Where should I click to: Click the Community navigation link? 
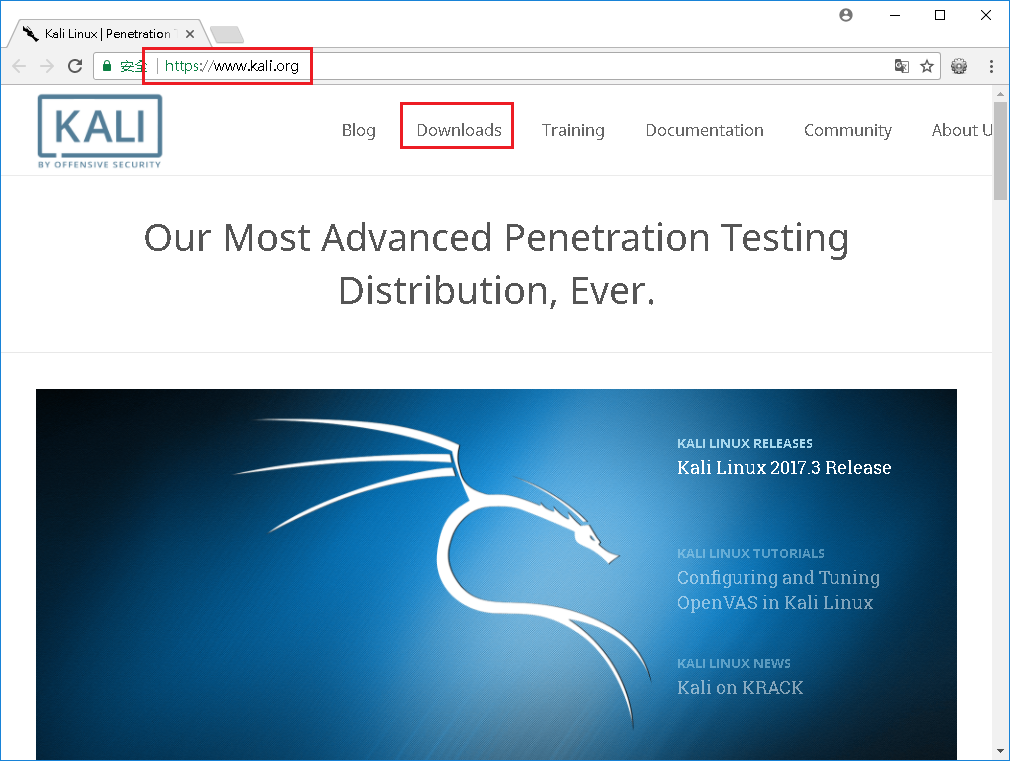coord(847,130)
